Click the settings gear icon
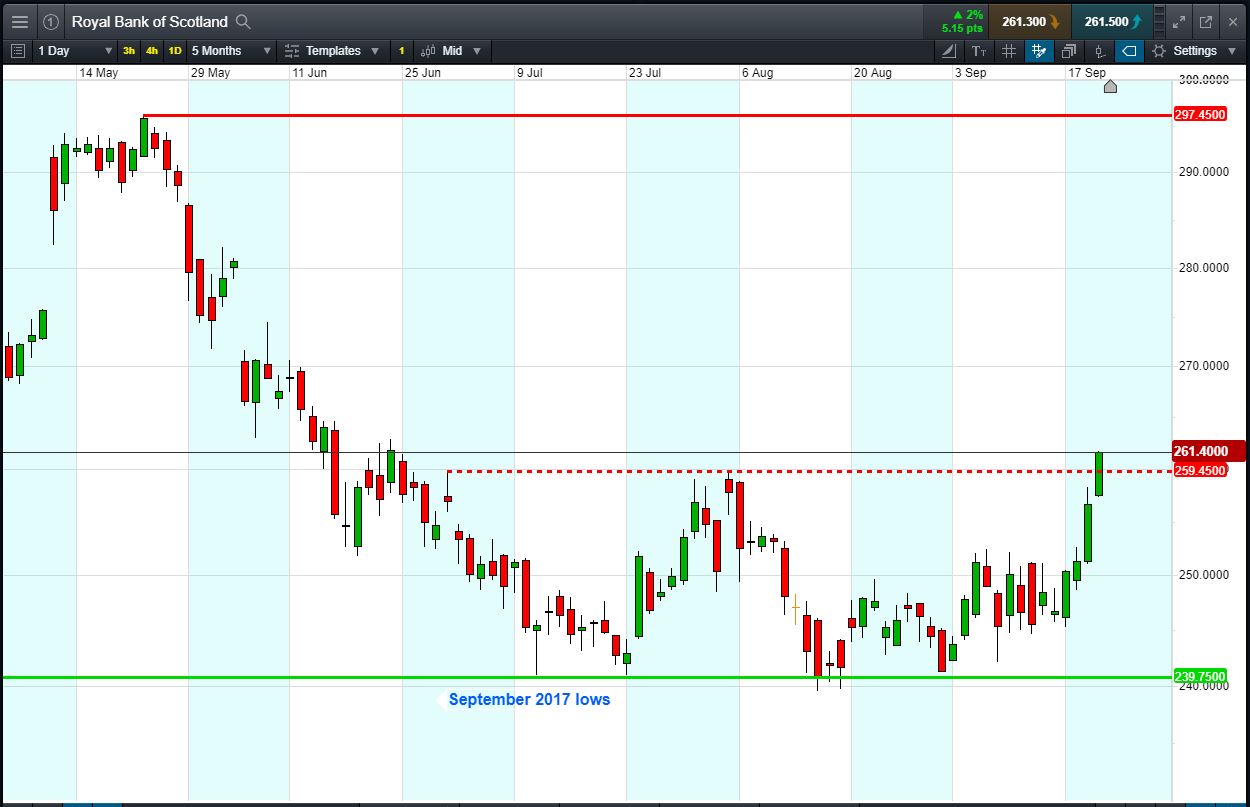Image resolution: width=1250 pixels, height=807 pixels. [1159, 51]
